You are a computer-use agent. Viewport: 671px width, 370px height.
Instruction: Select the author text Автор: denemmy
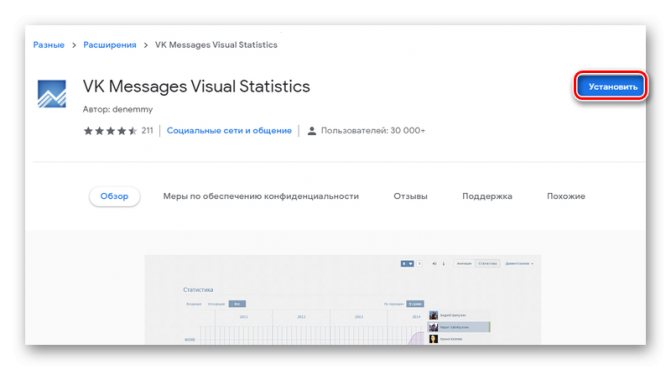coord(118,110)
